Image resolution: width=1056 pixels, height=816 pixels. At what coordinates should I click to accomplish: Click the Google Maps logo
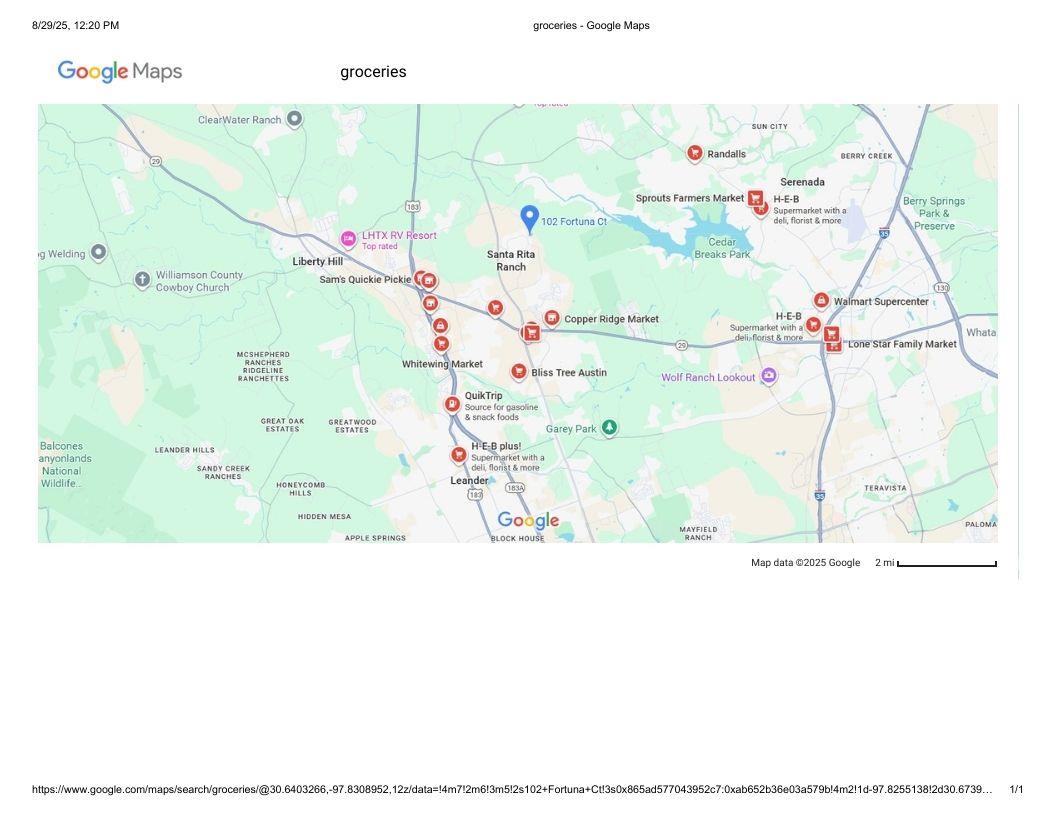click(x=120, y=71)
